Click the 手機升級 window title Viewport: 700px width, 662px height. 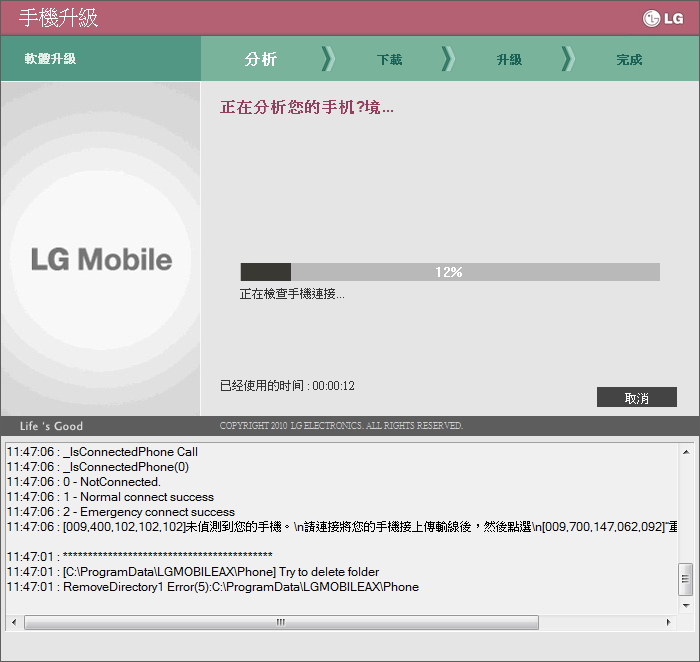58,18
